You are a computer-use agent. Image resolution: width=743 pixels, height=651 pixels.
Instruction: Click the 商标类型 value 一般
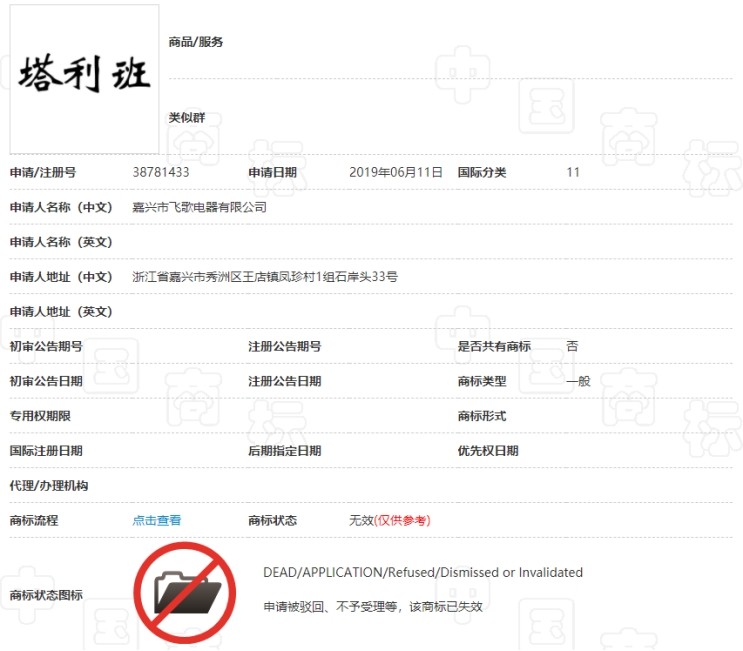[578, 381]
